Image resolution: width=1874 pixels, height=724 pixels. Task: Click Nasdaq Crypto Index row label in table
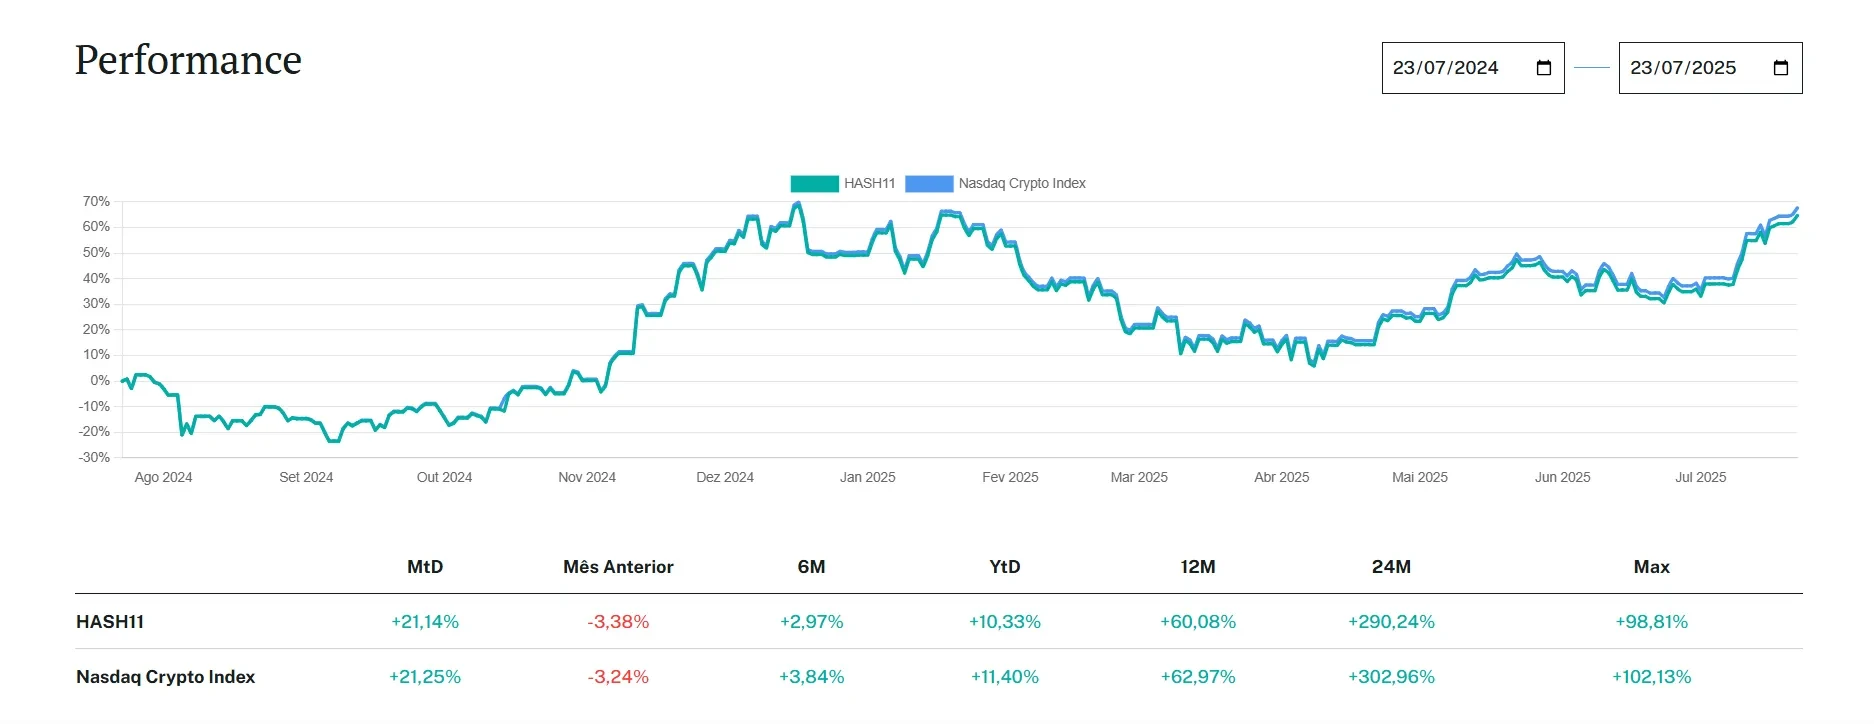[165, 677]
